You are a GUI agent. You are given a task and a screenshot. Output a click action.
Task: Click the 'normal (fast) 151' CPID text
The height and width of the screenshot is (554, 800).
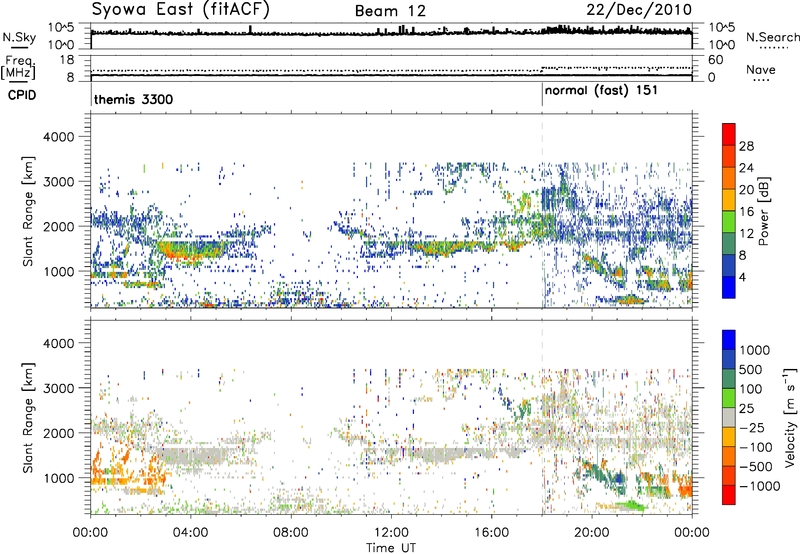coord(602,91)
